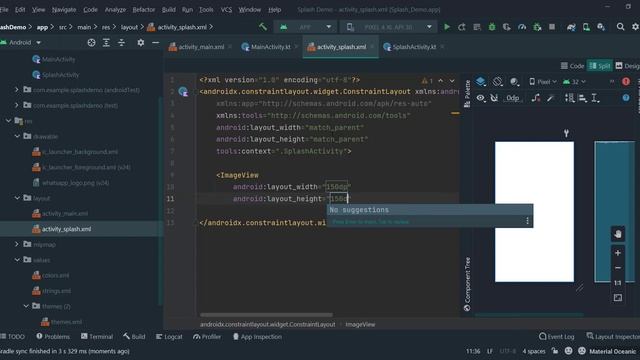Select activity_splash.xml in project tree
640x360 pixels.
click(66, 229)
